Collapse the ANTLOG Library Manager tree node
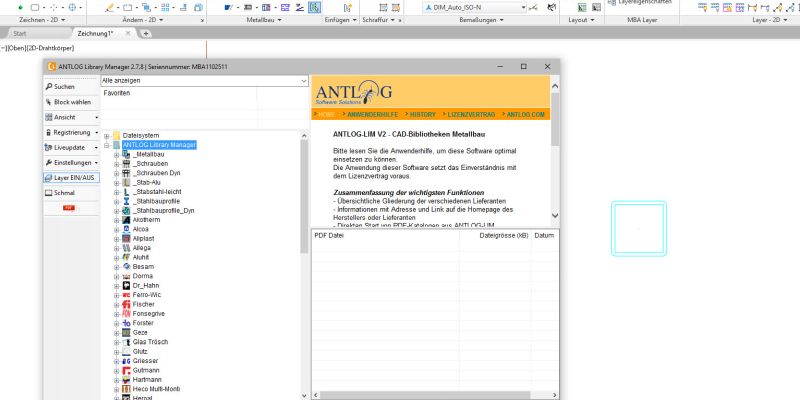This screenshot has width=800, height=400. [107, 145]
